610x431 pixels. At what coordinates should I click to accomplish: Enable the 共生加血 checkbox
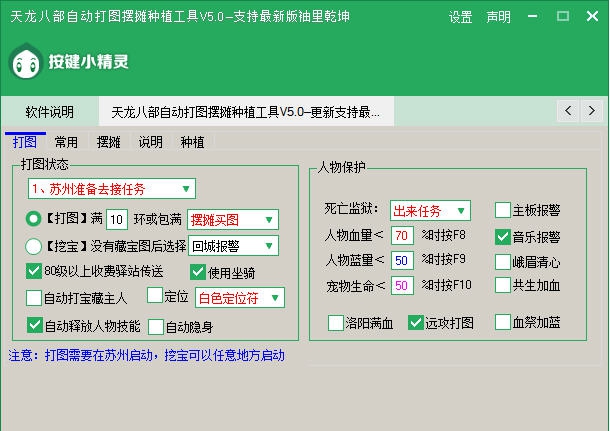point(503,285)
